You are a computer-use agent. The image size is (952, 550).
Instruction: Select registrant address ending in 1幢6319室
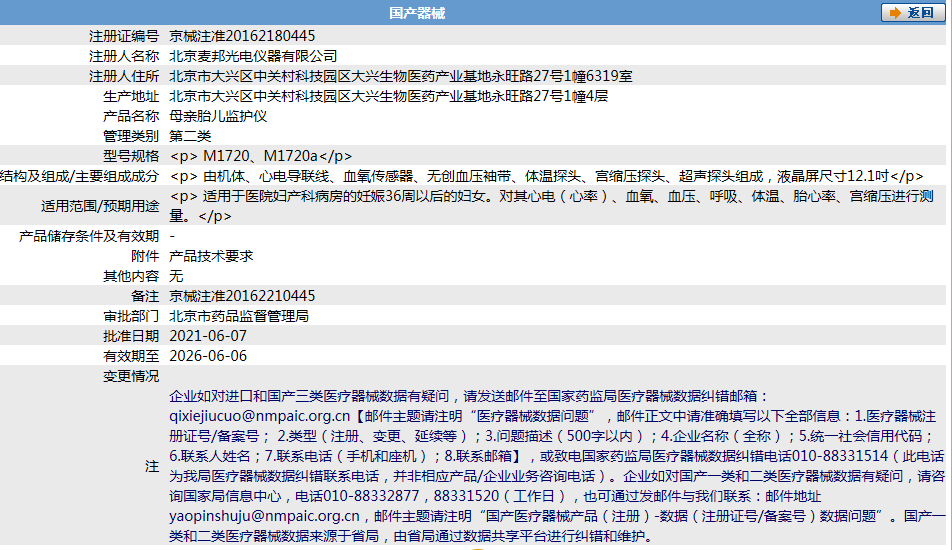[401, 76]
